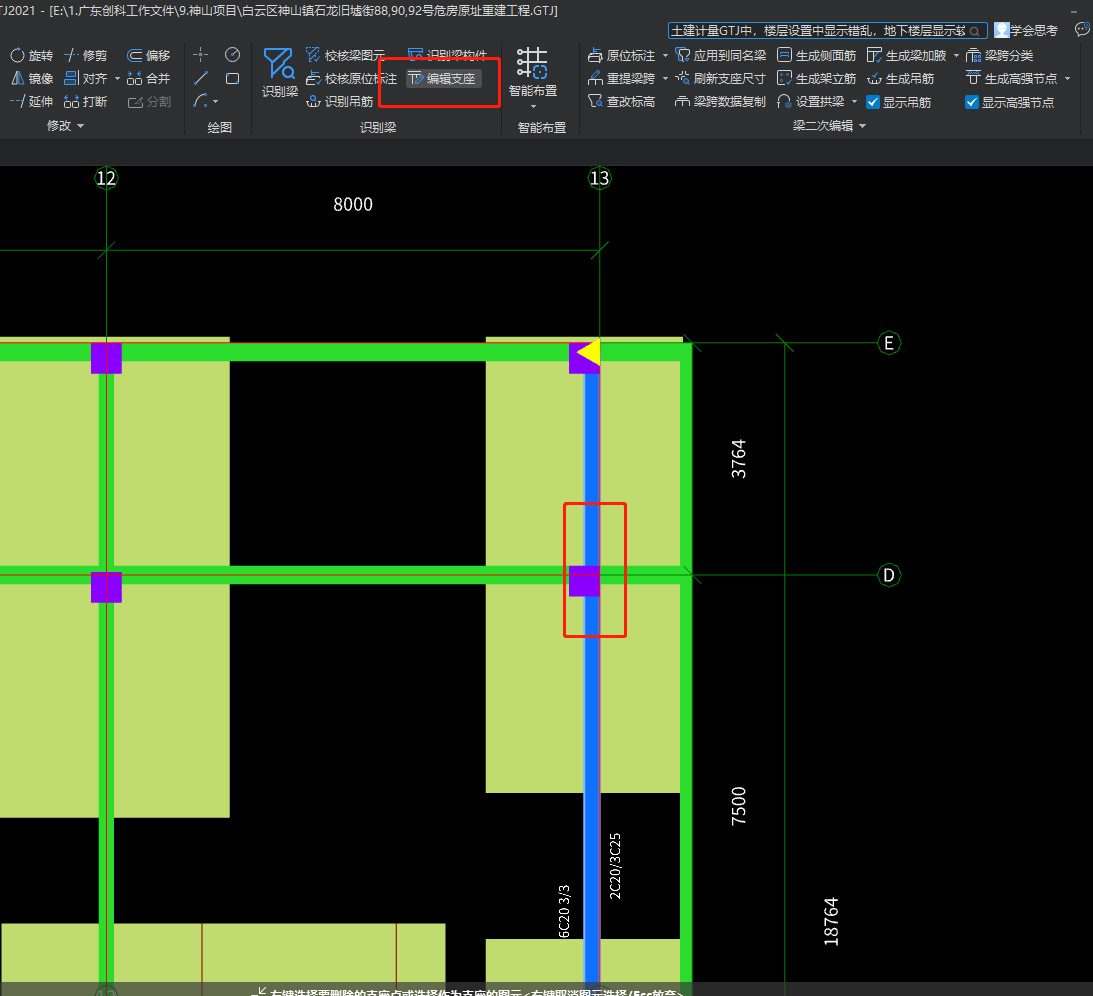The image size is (1093, 996).
Task: Select the point drawing tool
Action: click(x=201, y=54)
